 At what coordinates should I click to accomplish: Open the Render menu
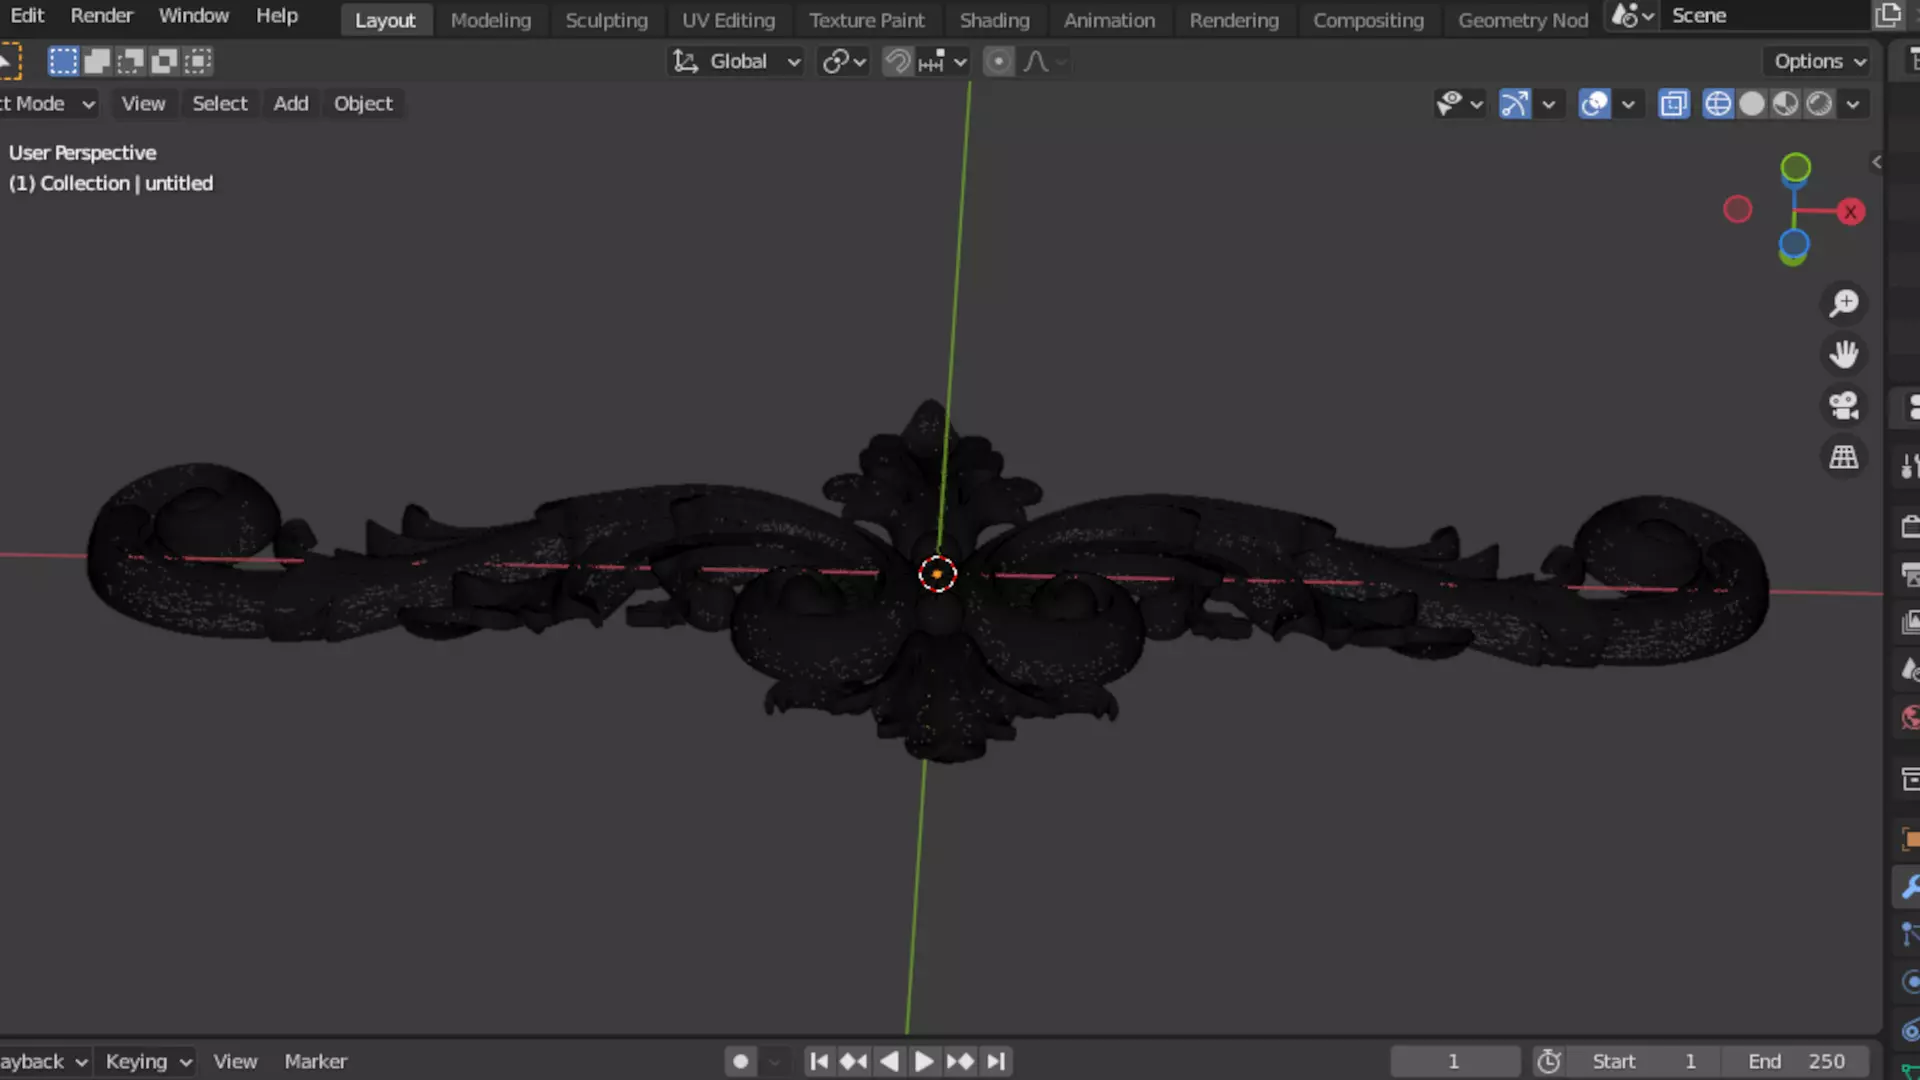pyautogui.click(x=101, y=16)
